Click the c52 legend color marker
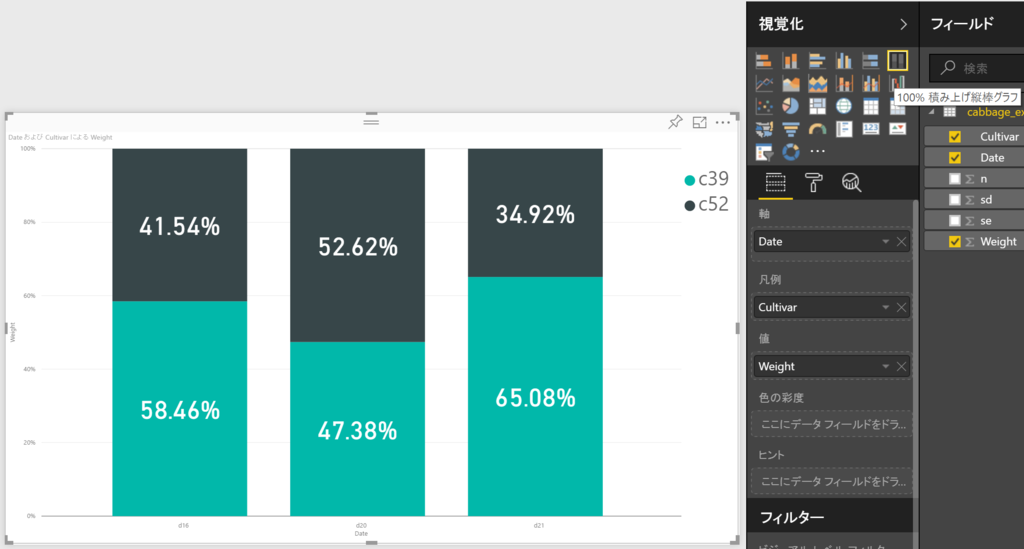 coord(690,206)
